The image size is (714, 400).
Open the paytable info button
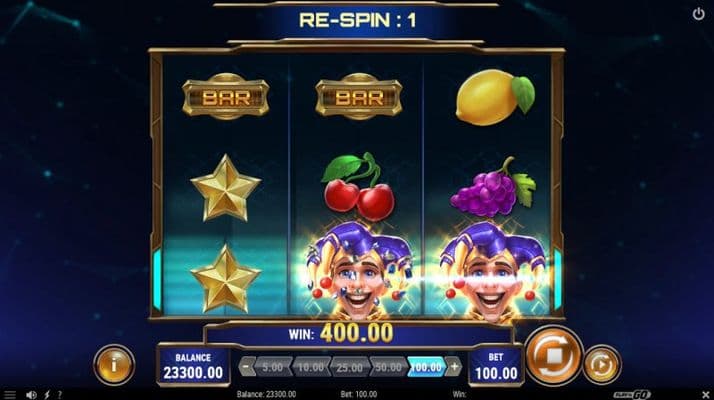114,365
